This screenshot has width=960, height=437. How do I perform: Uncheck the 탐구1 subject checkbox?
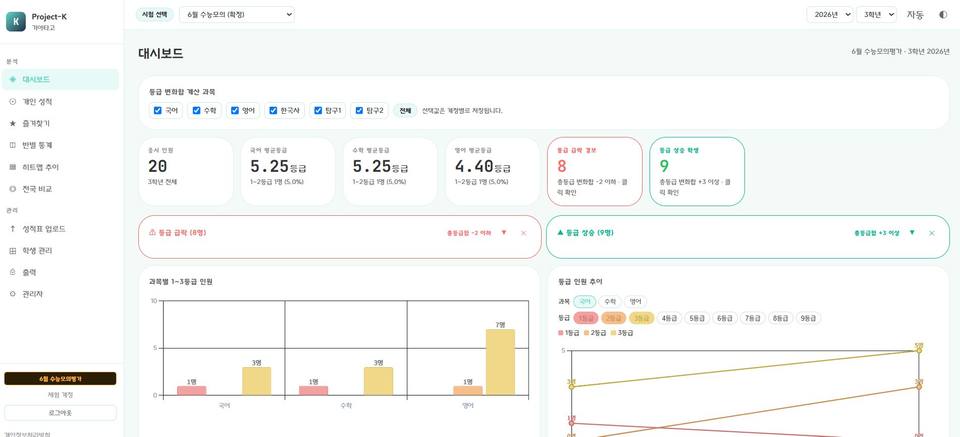click(x=318, y=111)
